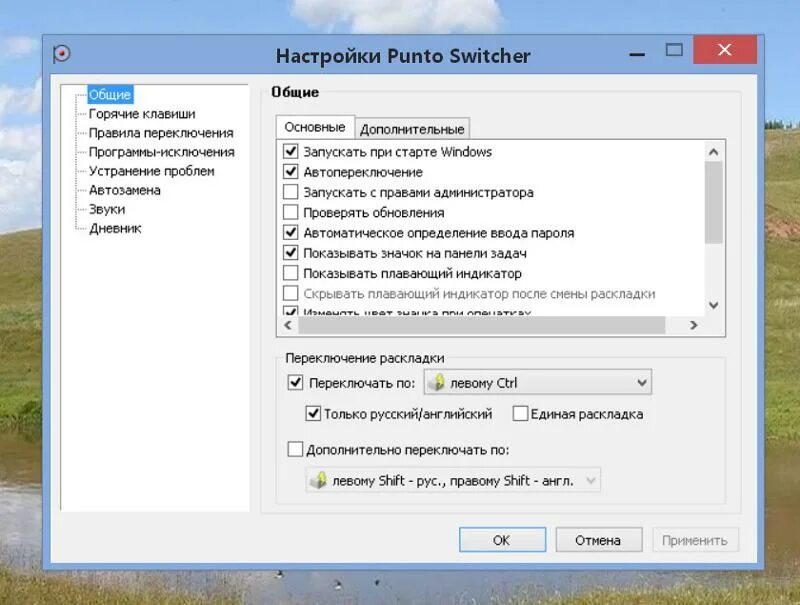The width and height of the screenshot is (800, 605).
Task: Open Звуки settings section
Action: (107, 209)
